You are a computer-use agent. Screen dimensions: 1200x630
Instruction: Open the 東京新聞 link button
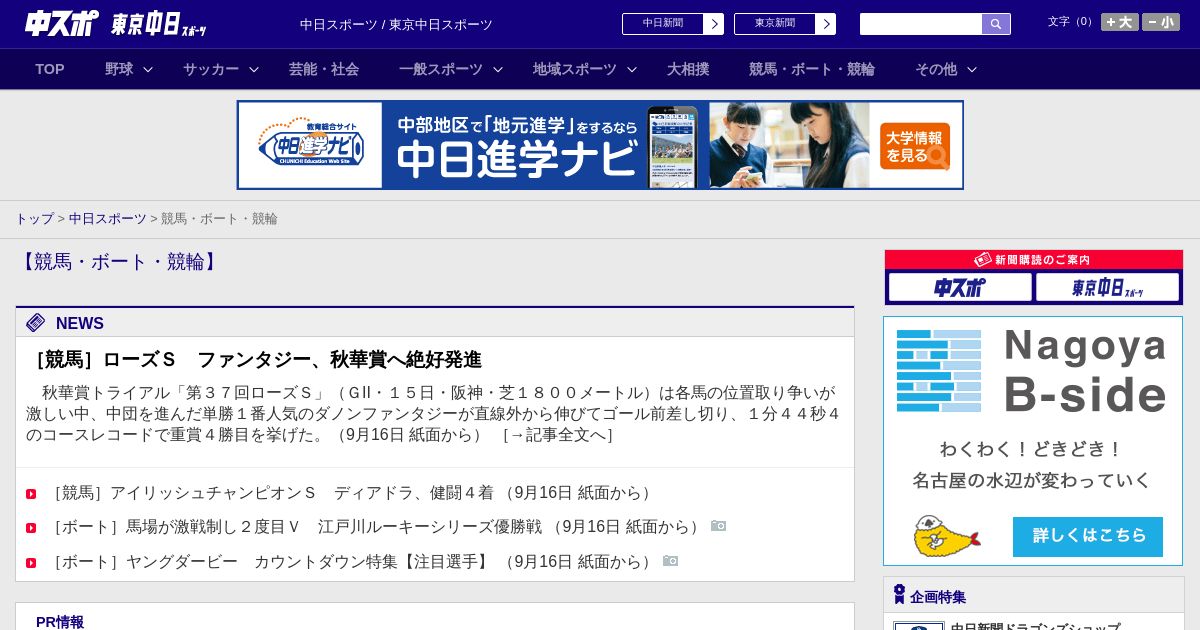tap(775, 24)
